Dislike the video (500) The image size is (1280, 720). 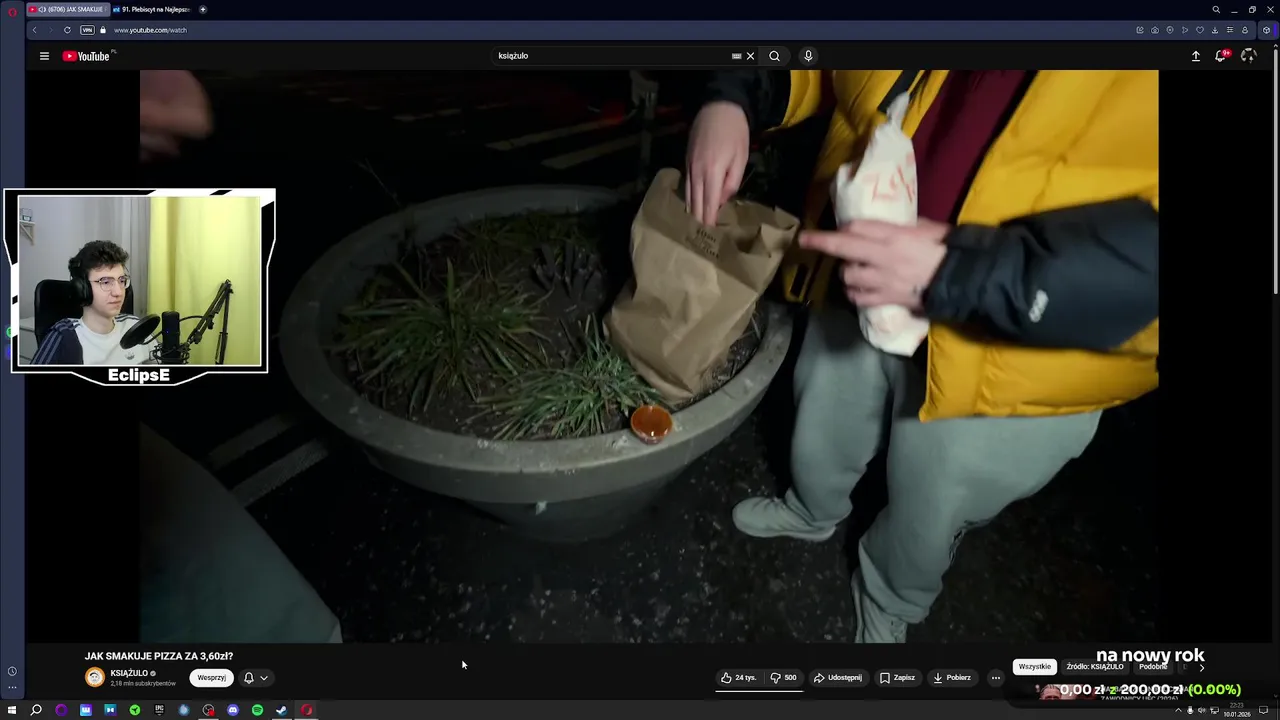tap(783, 677)
